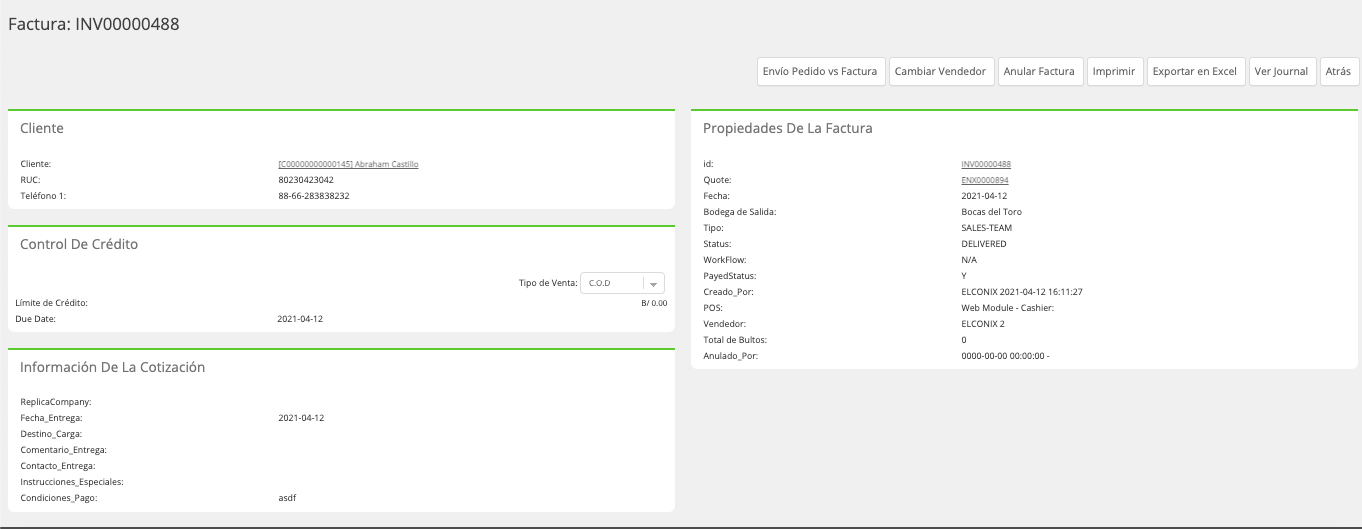The image size is (1362, 529).
Task: Click the Teléfono 1: label
Action: click(x=43, y=196)
